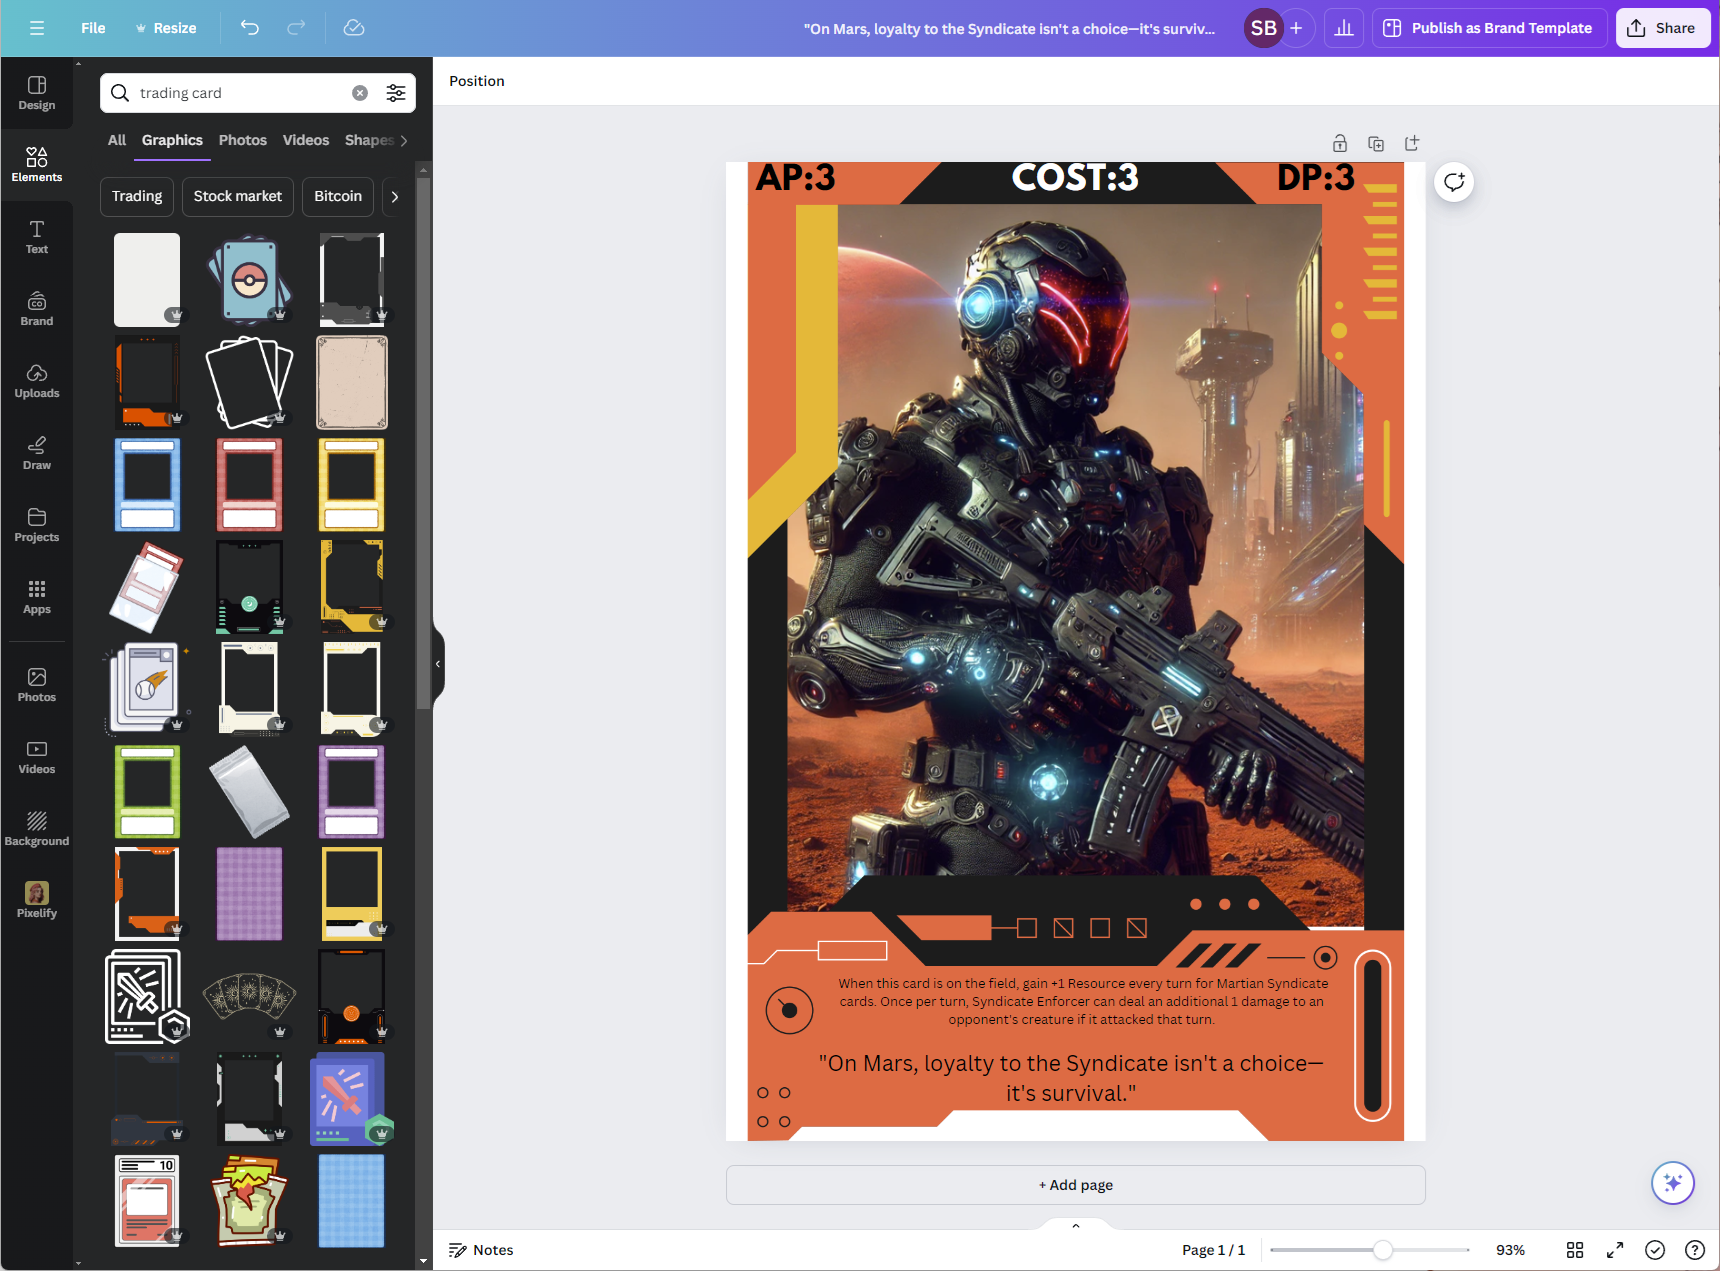Show more suggestion chips arrow
Screen dimensions: 1720x1271
(x=395, y=196)
